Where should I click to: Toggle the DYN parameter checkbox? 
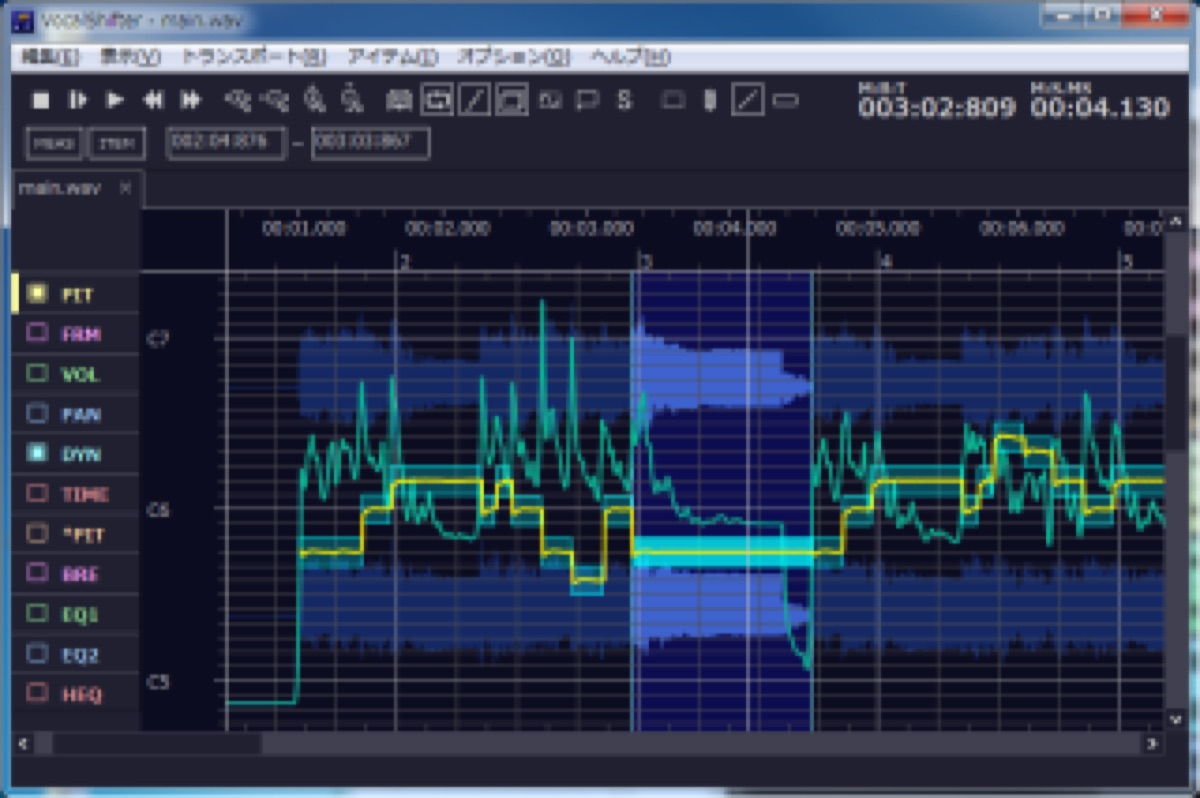click(37, 453)
